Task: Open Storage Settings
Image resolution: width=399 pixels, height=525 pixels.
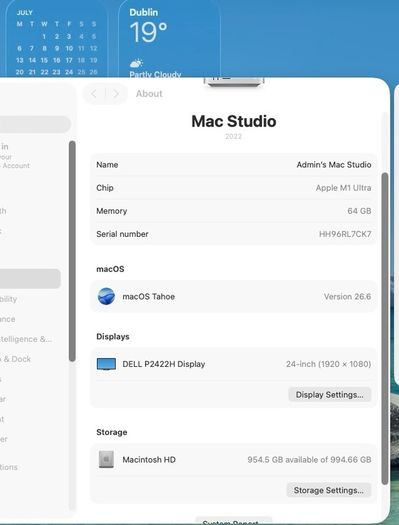Action: (x=329, y=490)
